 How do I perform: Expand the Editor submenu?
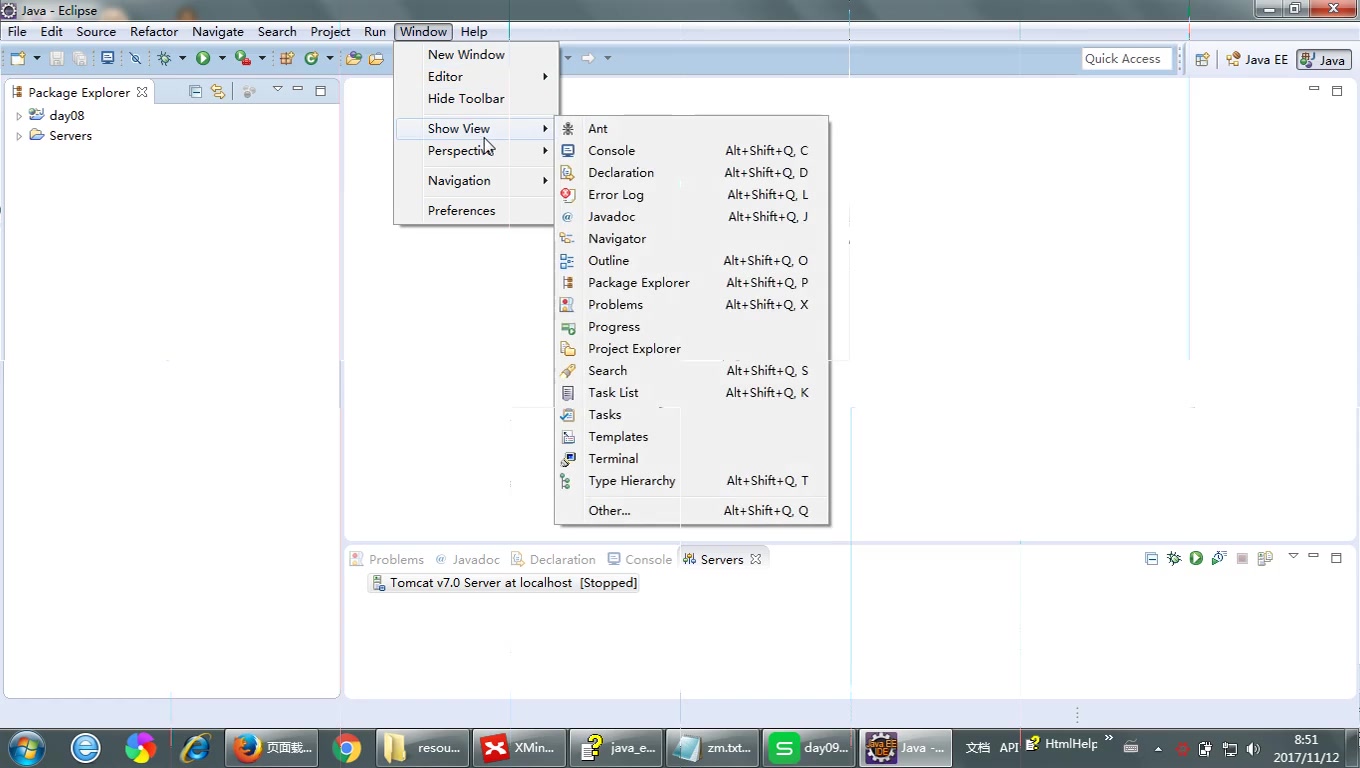coord(476,77)
